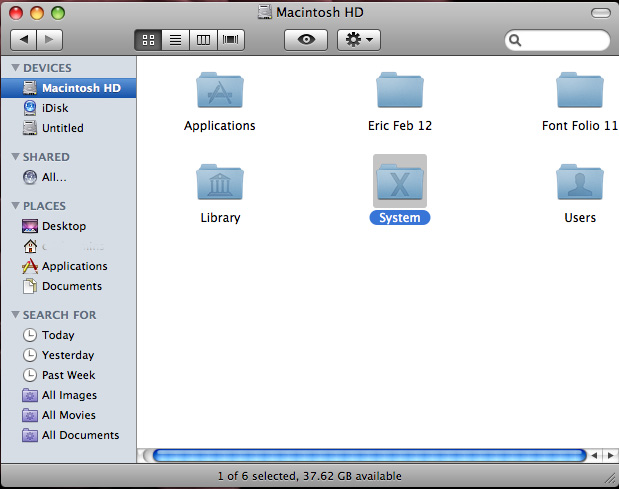Image resolution: width=619 pixels, height=489 pixels.
Task: Open All… under SHARED
Action: (x=69, y=177)
